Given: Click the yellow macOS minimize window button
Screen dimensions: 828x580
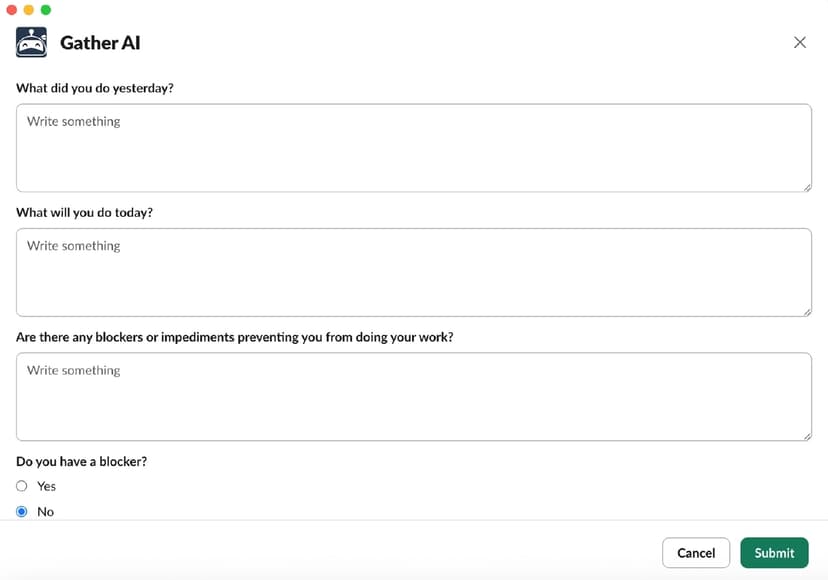Looking at the screenshot, I should [x=29, y=10].
